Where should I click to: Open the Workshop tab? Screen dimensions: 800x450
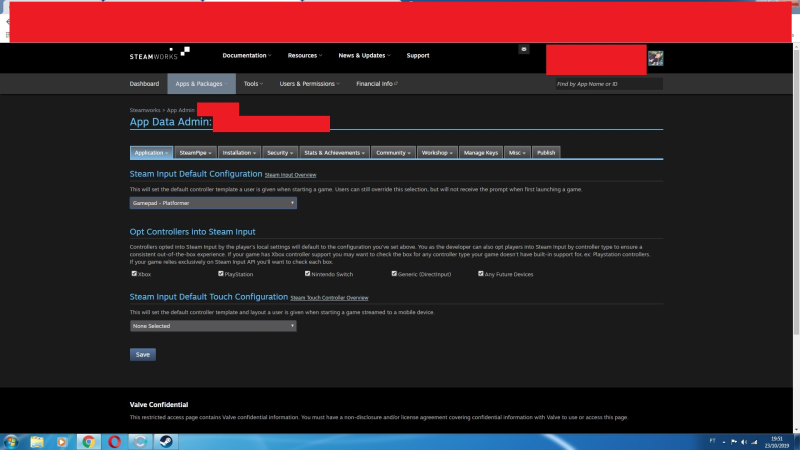tap(437, 153)
